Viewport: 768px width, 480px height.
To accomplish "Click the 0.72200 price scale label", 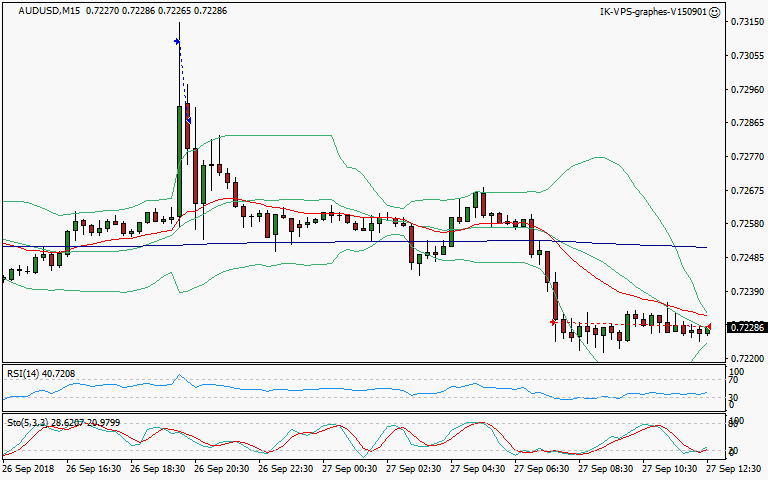I will click(745, 358).
